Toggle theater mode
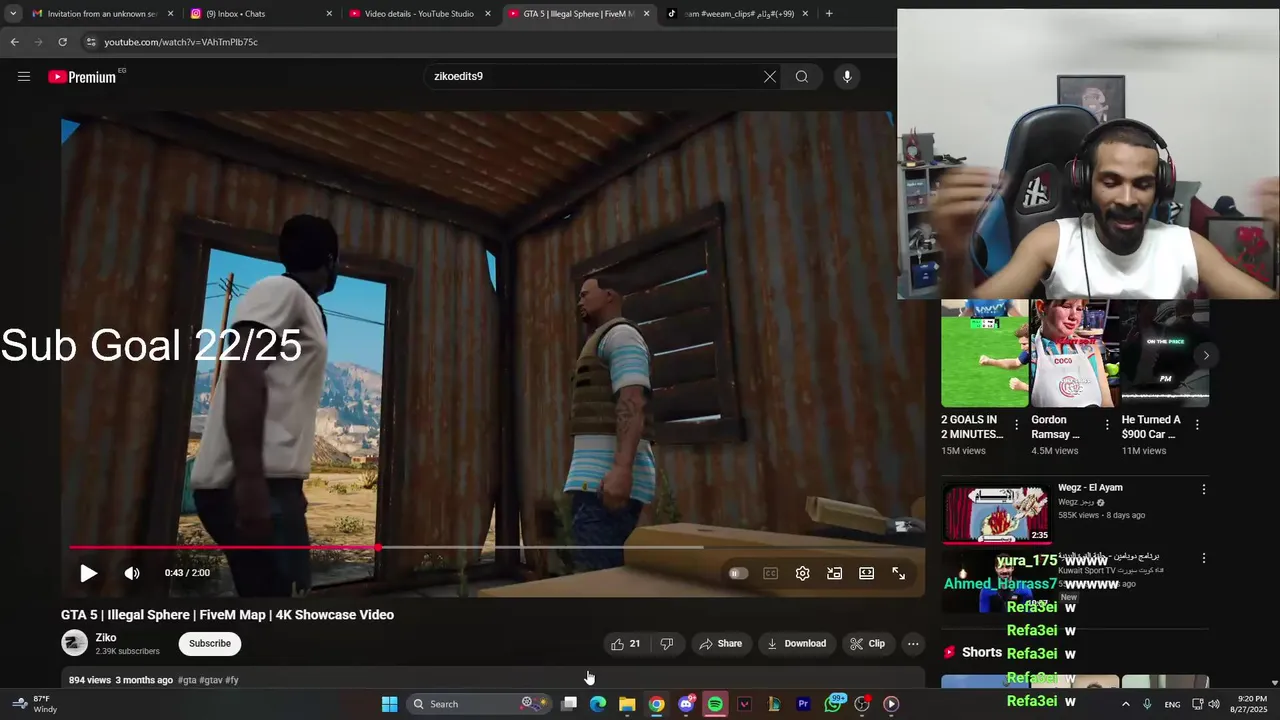 [866, 573]
